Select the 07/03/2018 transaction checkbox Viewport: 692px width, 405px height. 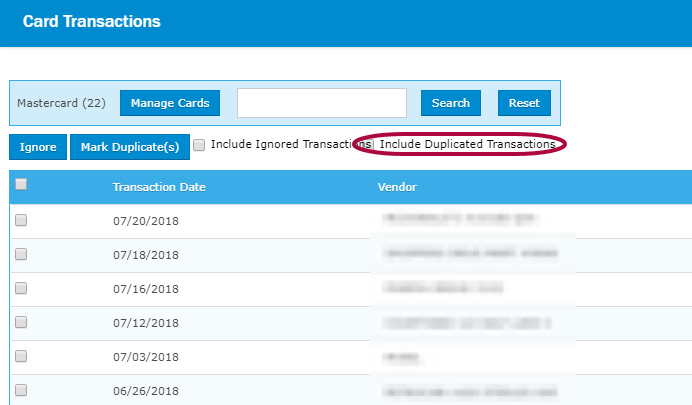click(21, 357)
